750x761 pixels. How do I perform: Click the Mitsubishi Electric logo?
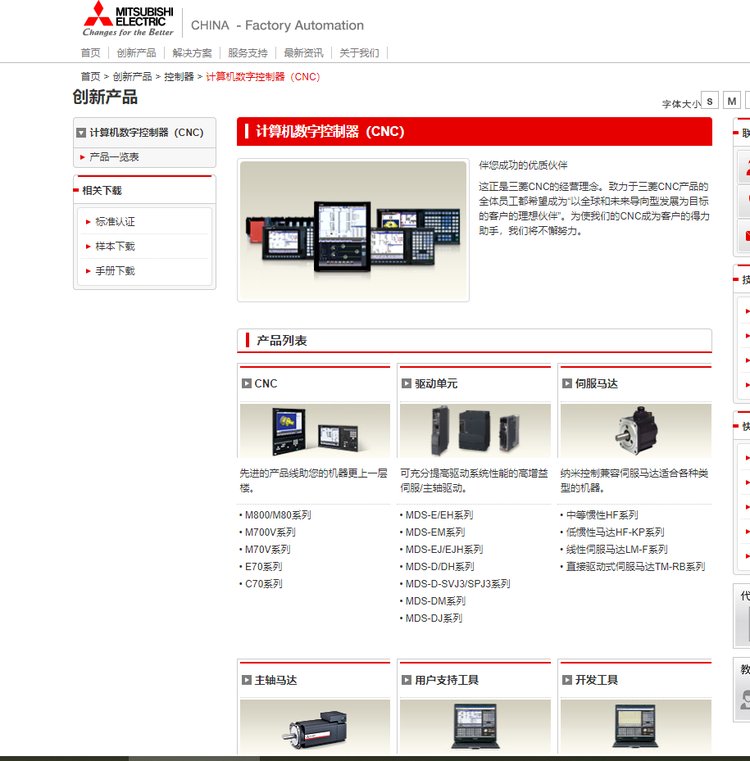point(128,19)
